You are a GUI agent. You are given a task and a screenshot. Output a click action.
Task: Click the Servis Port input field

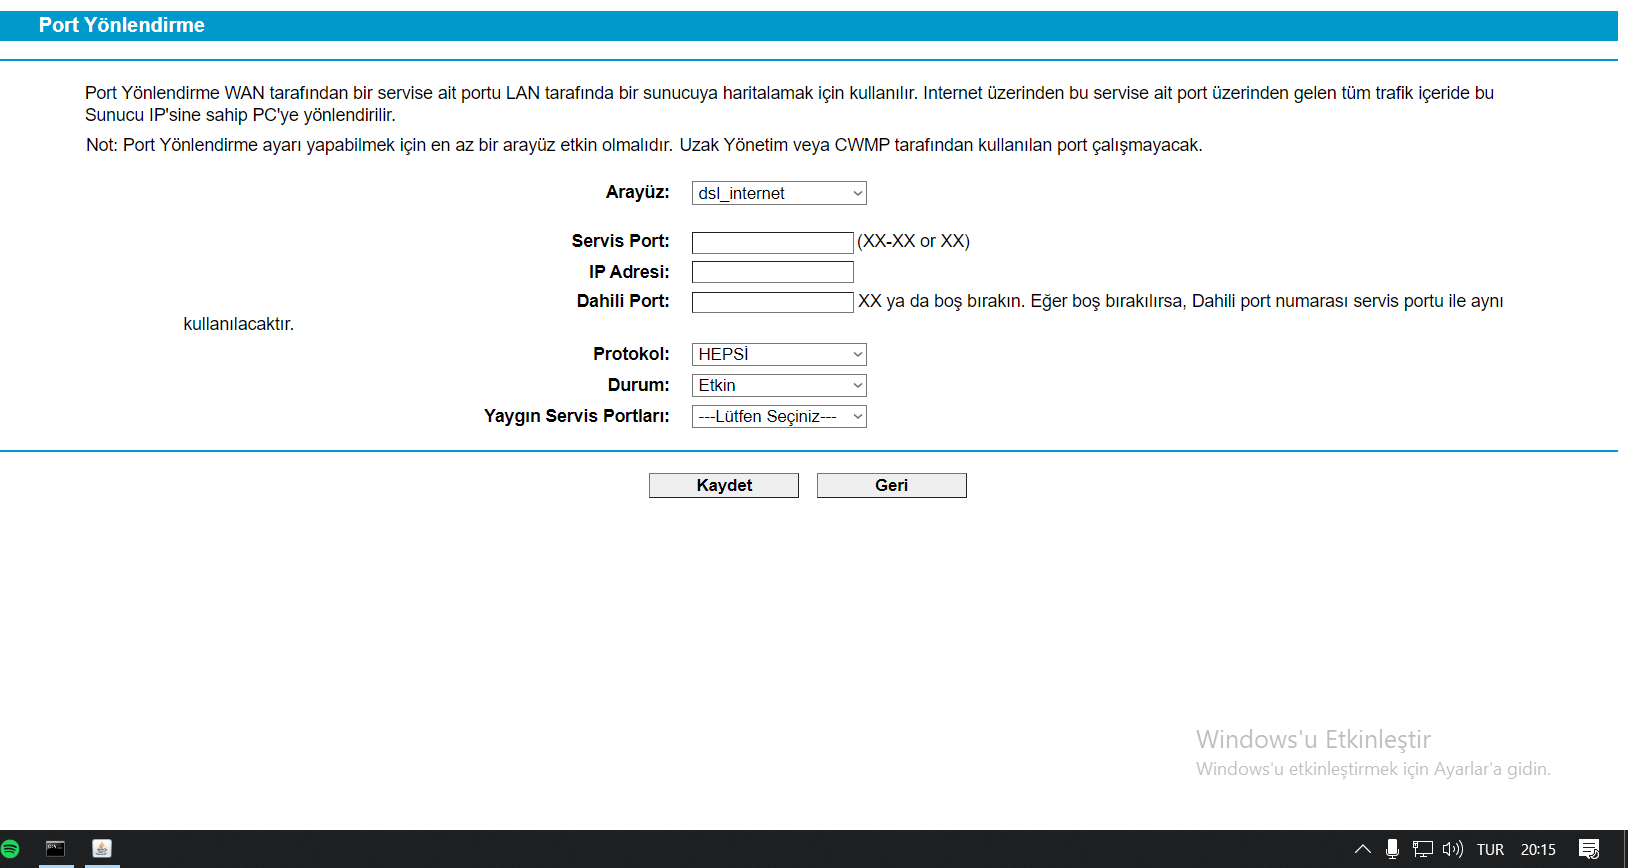coord(773,242)
